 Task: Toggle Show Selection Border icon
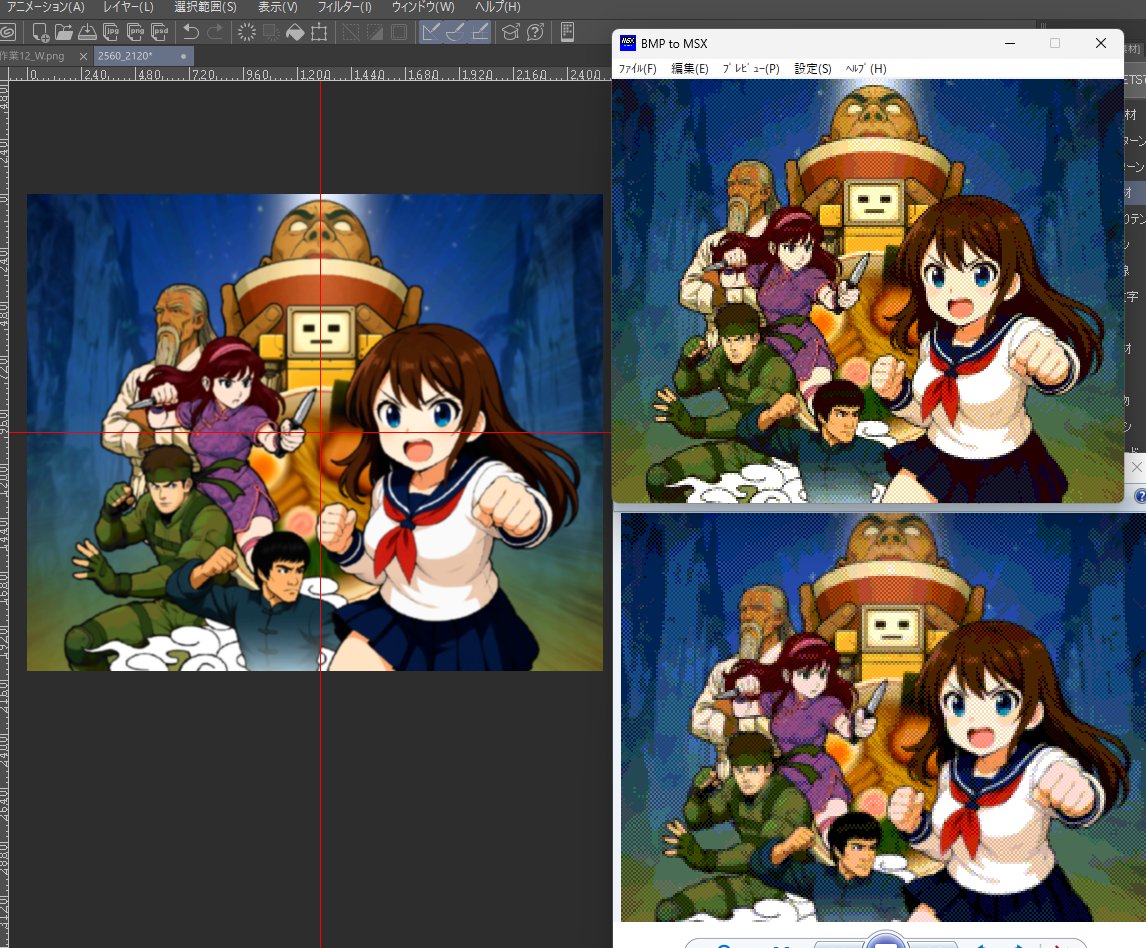pyautogui.click(x=399, y=32)
